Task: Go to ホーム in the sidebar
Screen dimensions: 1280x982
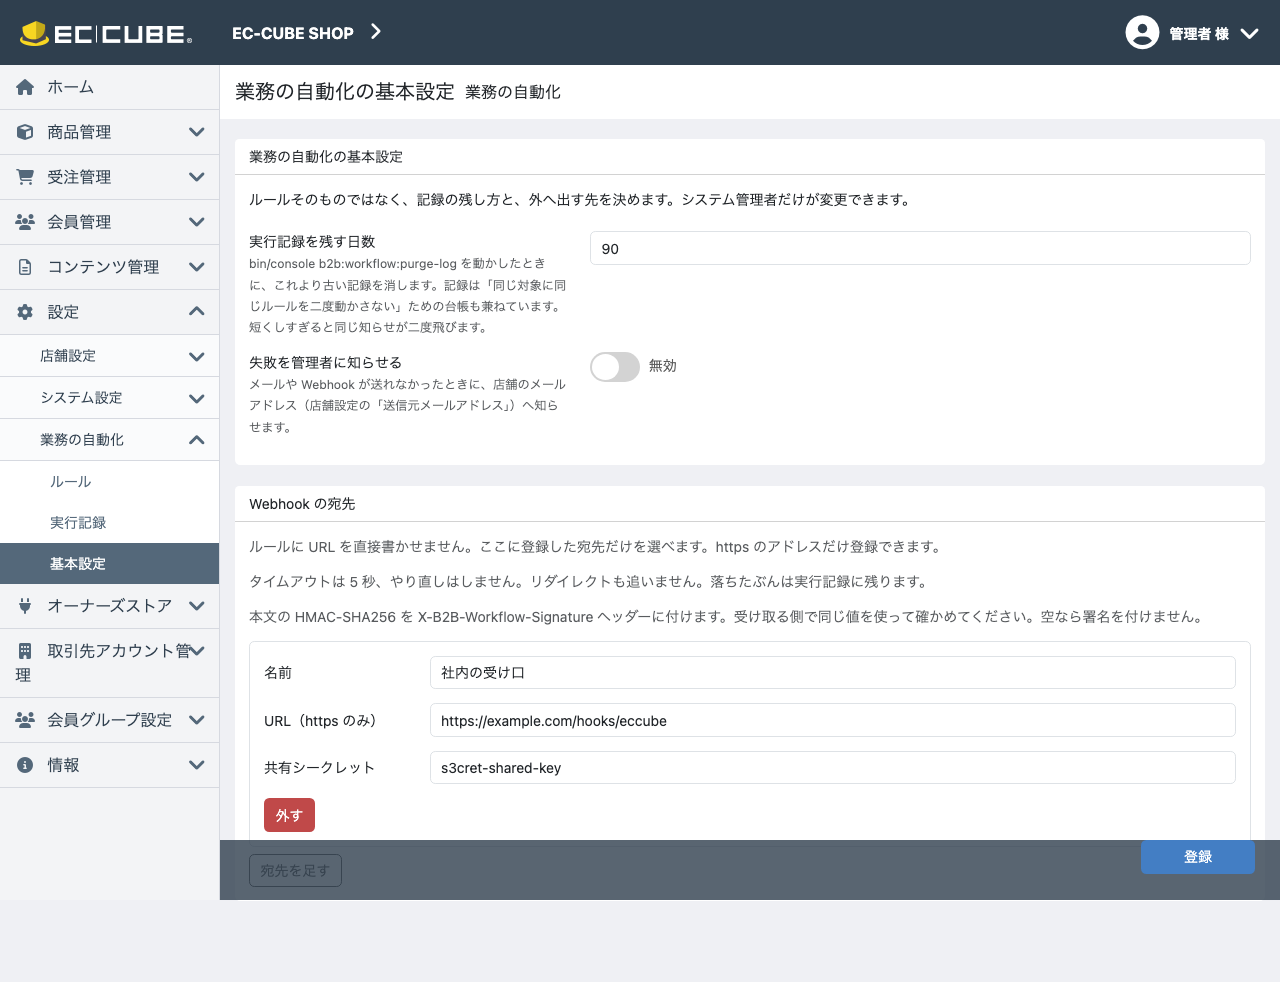Action: 109,87
